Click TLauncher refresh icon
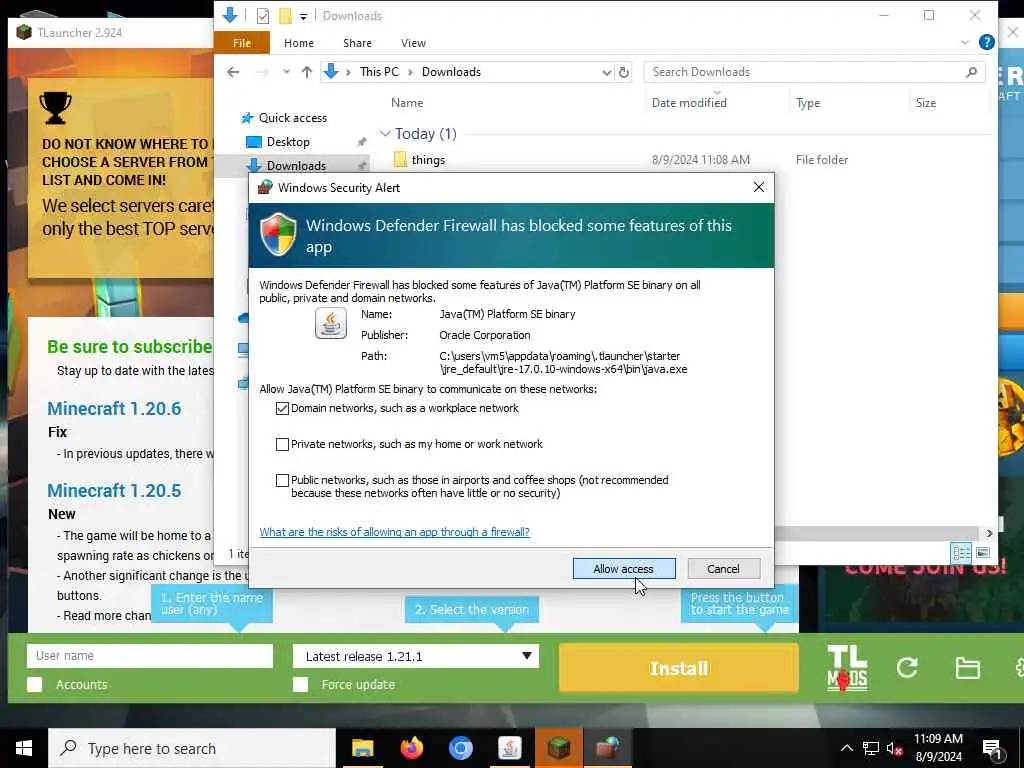The width and height of the screenshot is (1024, 768). point(907,667)
